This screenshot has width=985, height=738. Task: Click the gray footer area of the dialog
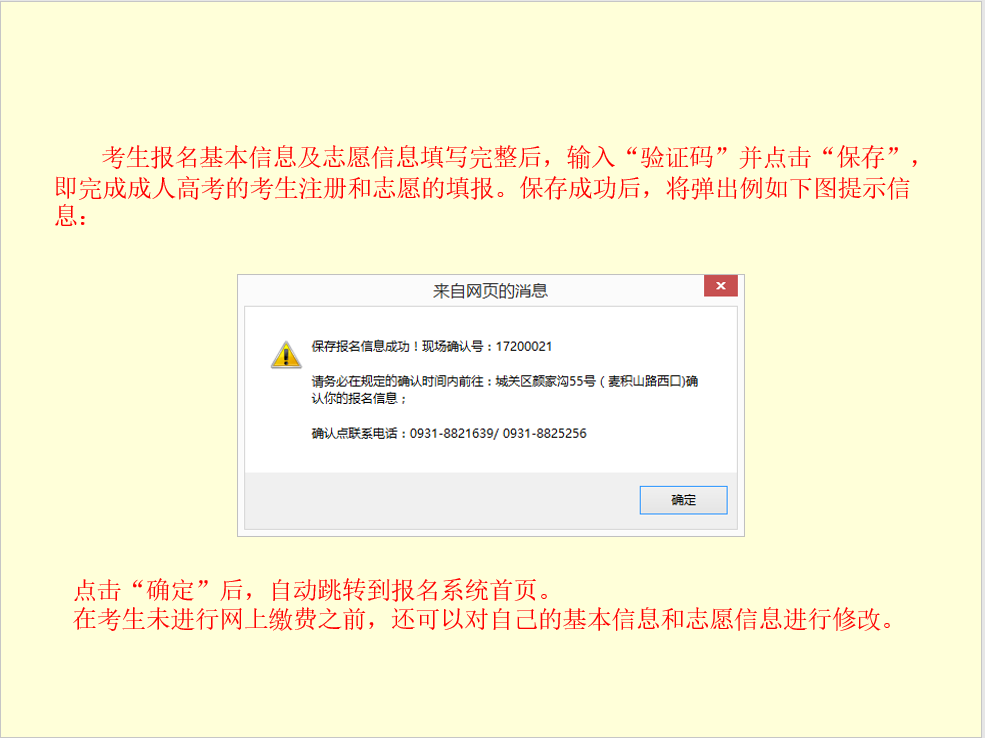coord(440,501)
